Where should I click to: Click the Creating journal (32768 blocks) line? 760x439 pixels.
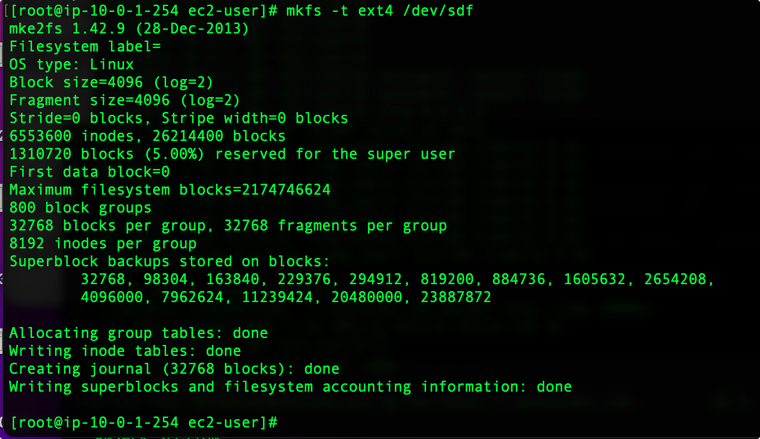click(174, 368)
